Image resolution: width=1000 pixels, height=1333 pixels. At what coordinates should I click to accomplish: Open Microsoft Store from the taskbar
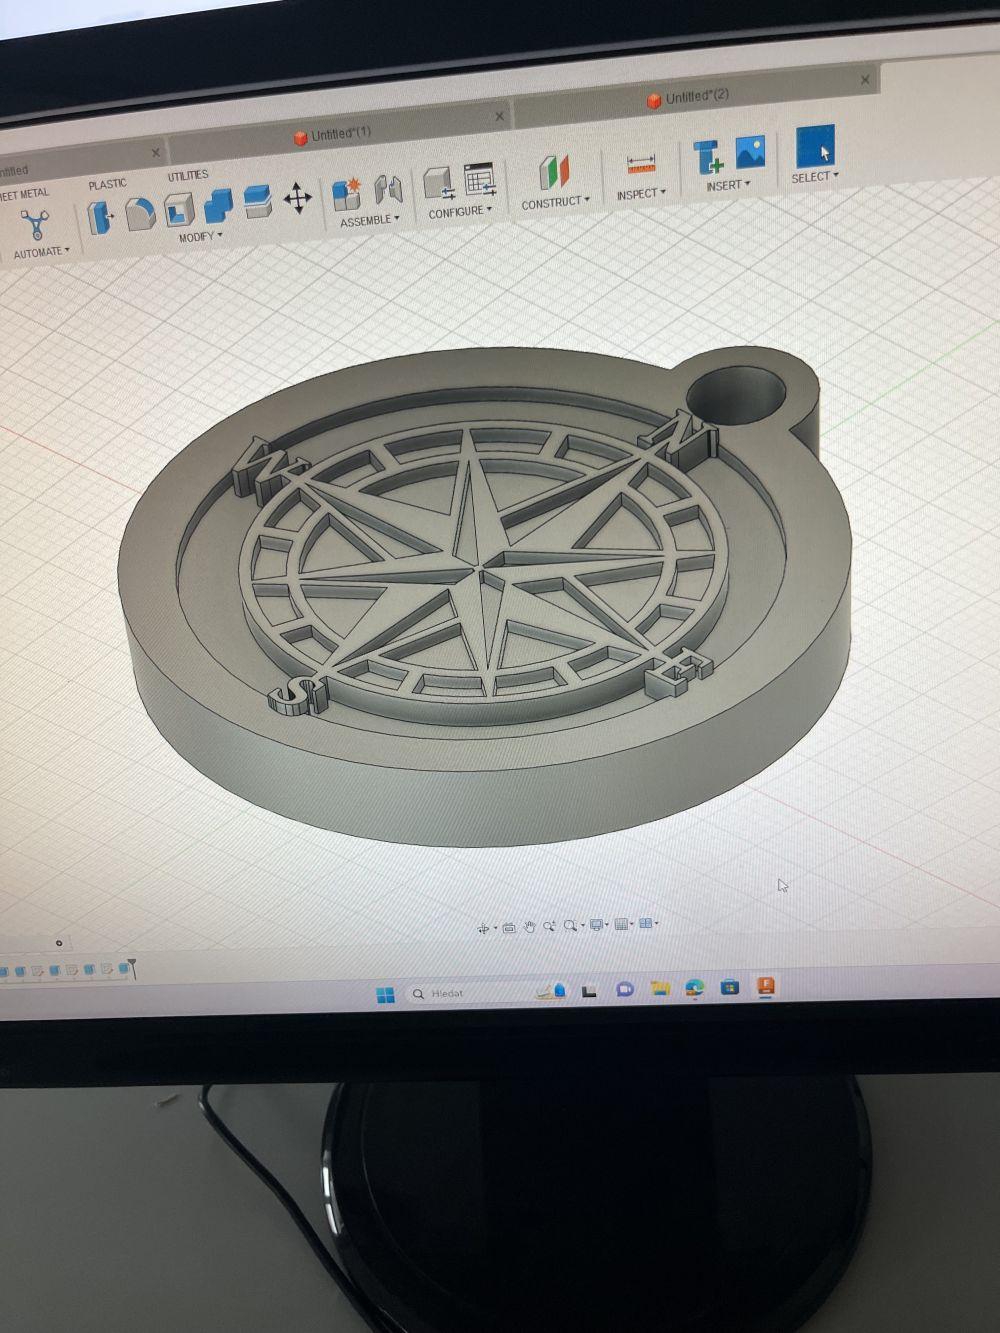coord(730,987)
